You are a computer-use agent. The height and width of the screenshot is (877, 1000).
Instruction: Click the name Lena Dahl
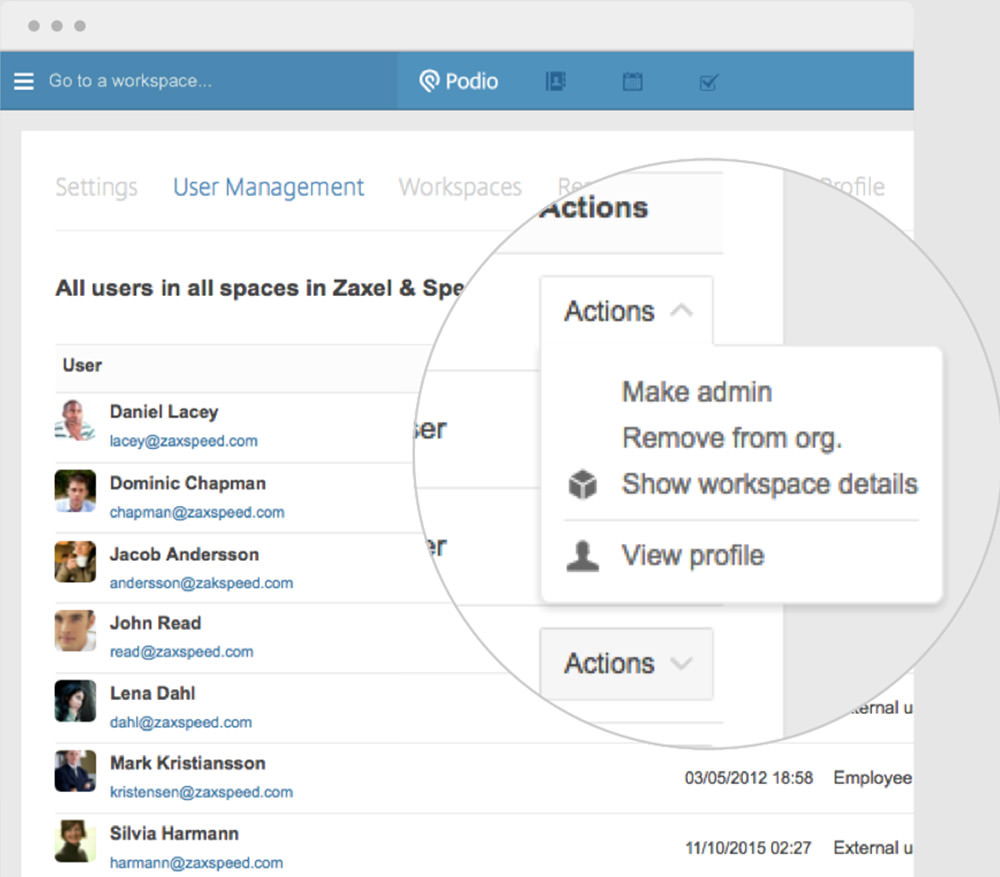[152, 693]
